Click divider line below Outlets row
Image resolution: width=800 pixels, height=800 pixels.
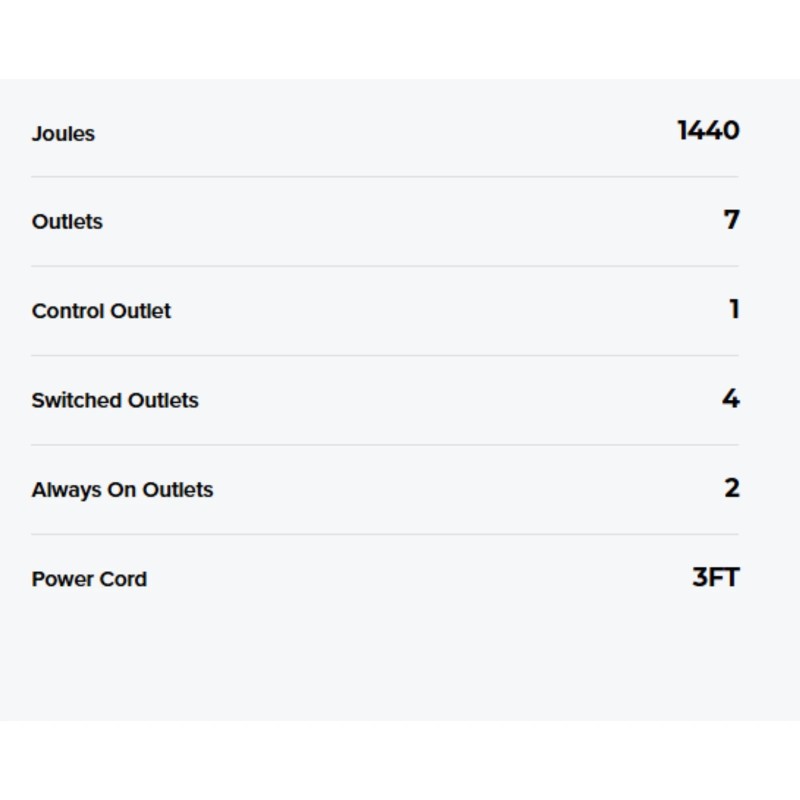[385, 266]
